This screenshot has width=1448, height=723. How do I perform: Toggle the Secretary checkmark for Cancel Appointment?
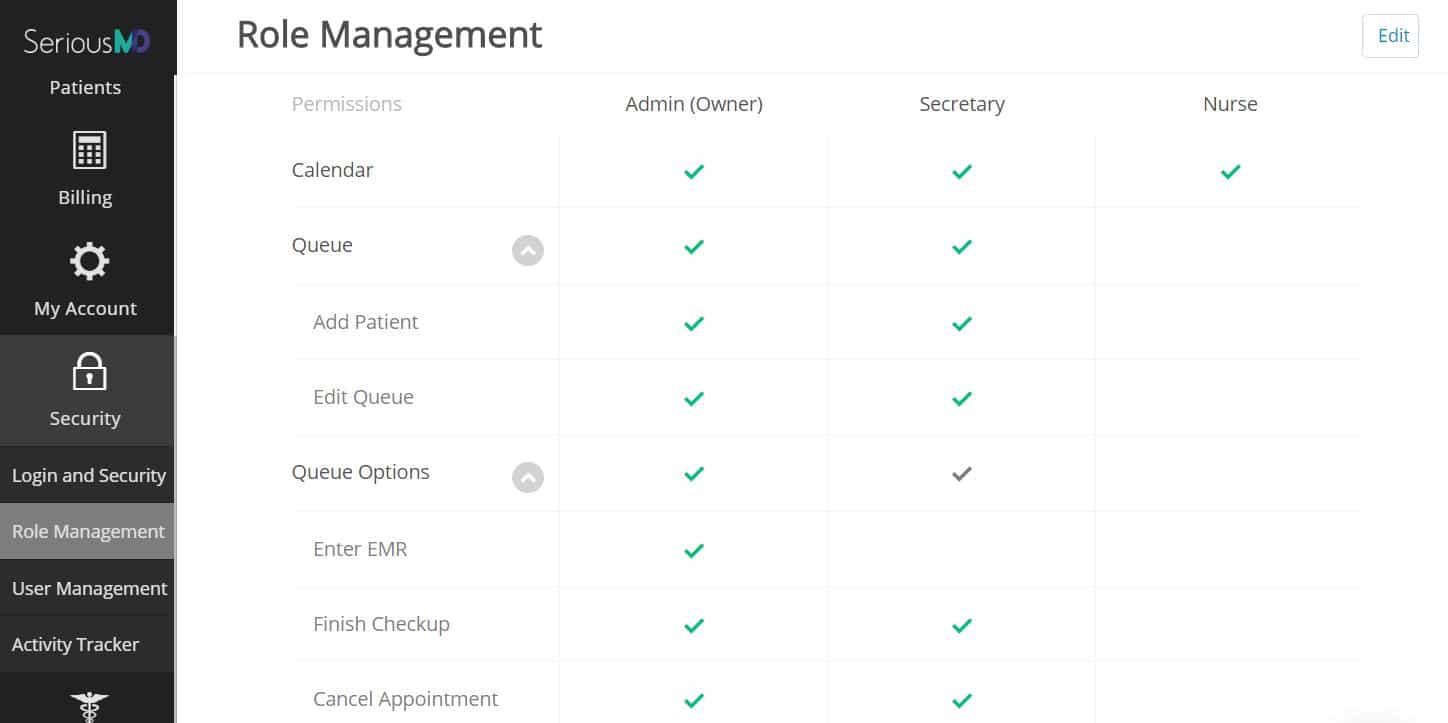(962, 700)
